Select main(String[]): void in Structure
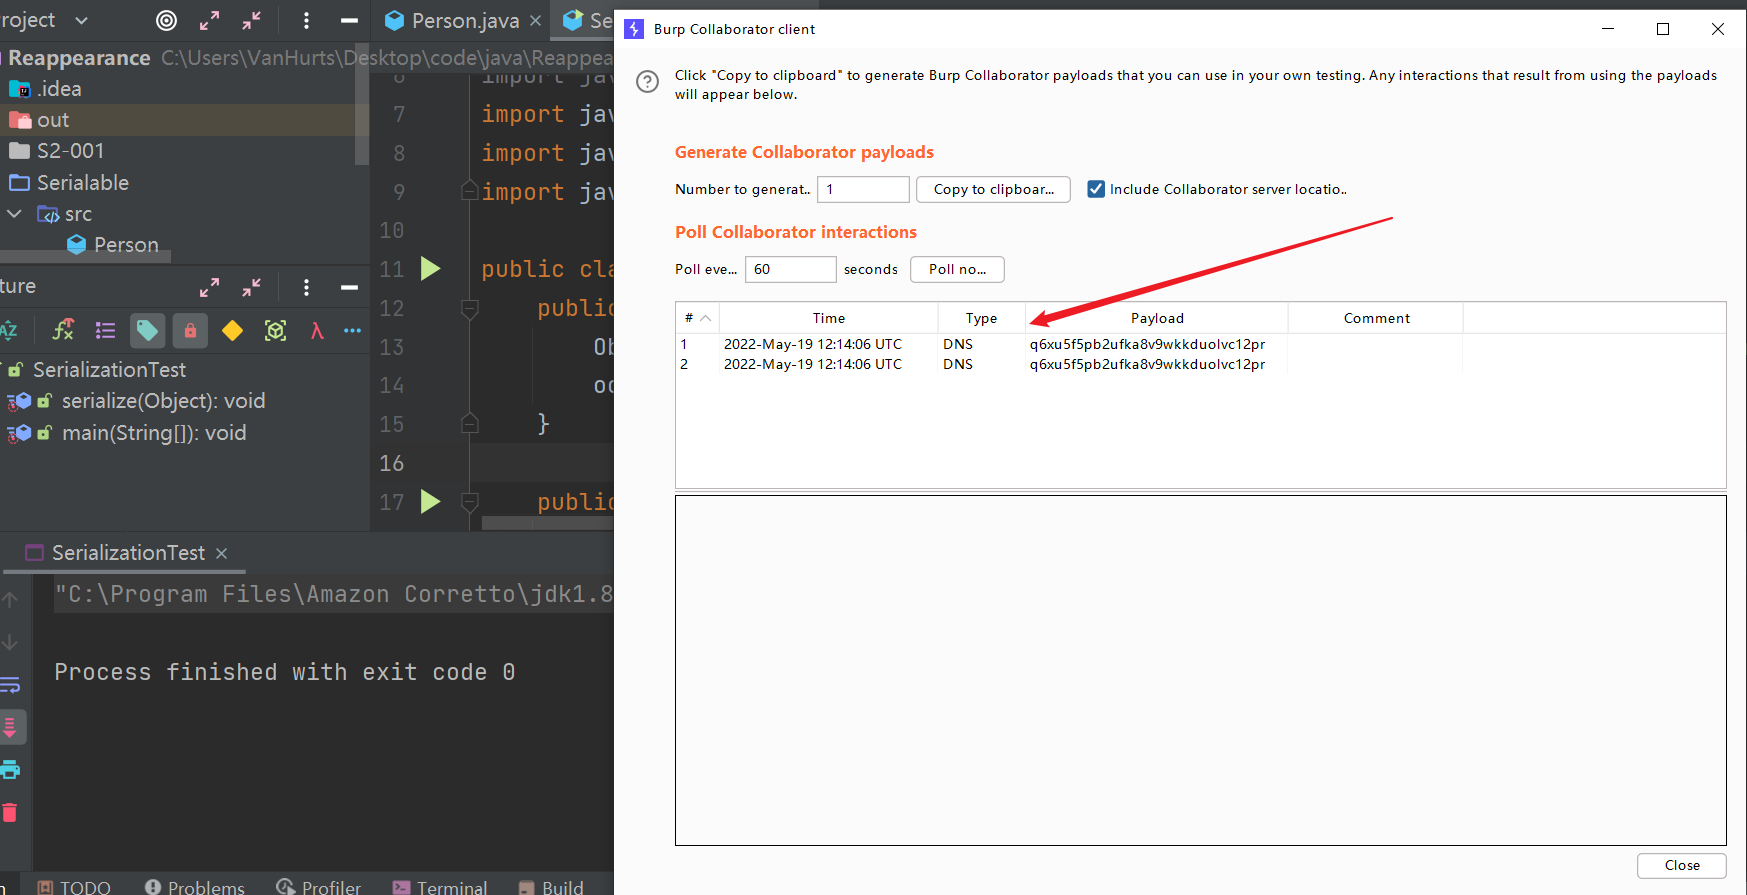The height and width of the screenshot is (895, 1747). point(127,433)
